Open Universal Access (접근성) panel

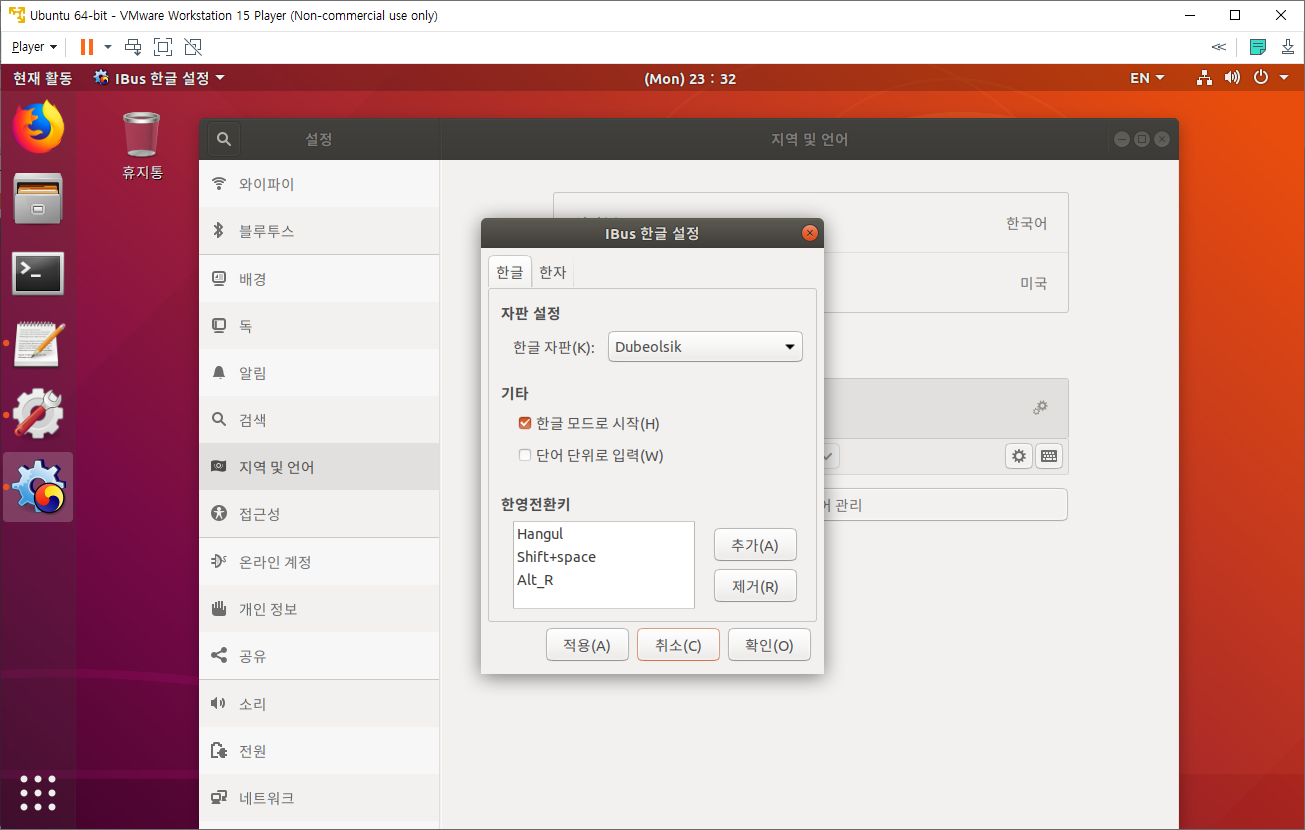click(x=319, y=514)
